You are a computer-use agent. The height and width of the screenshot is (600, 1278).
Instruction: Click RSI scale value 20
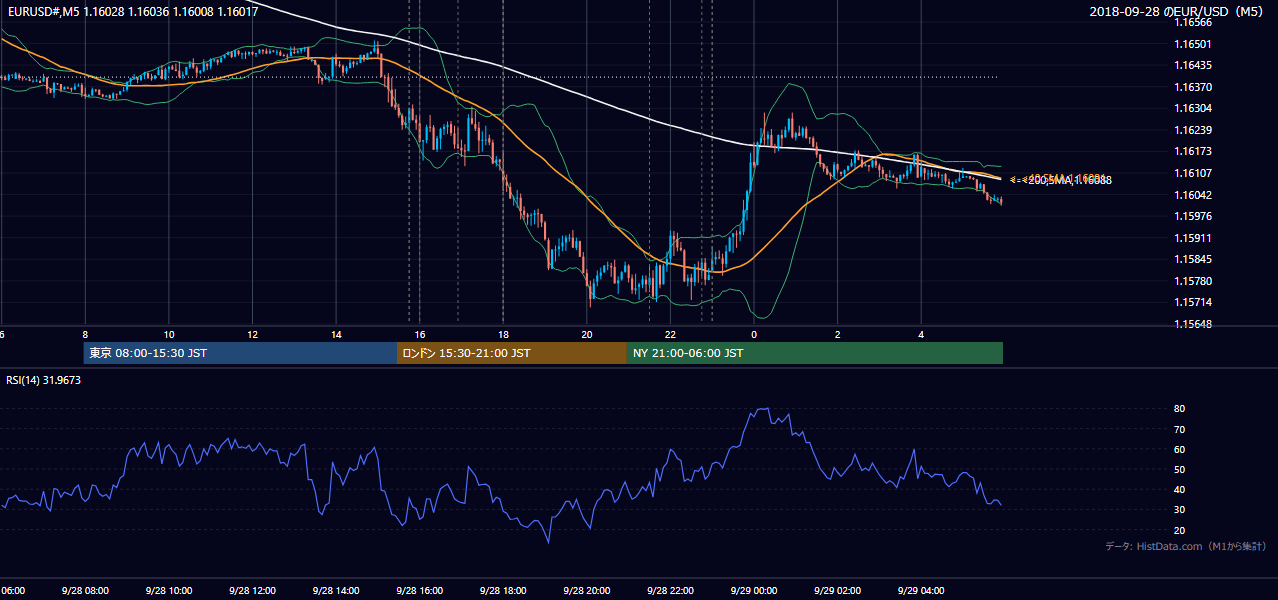(1180, 530)
